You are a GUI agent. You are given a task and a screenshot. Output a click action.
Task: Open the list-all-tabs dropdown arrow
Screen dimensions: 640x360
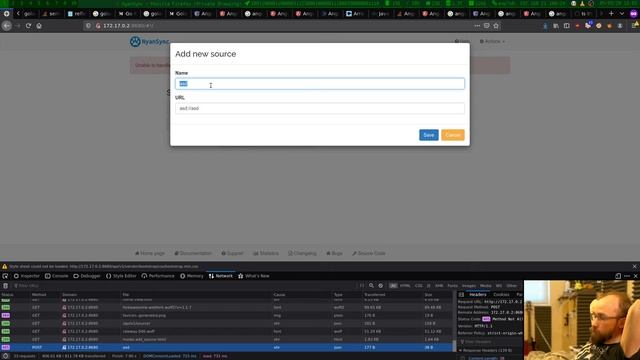[x=622, y=13]
